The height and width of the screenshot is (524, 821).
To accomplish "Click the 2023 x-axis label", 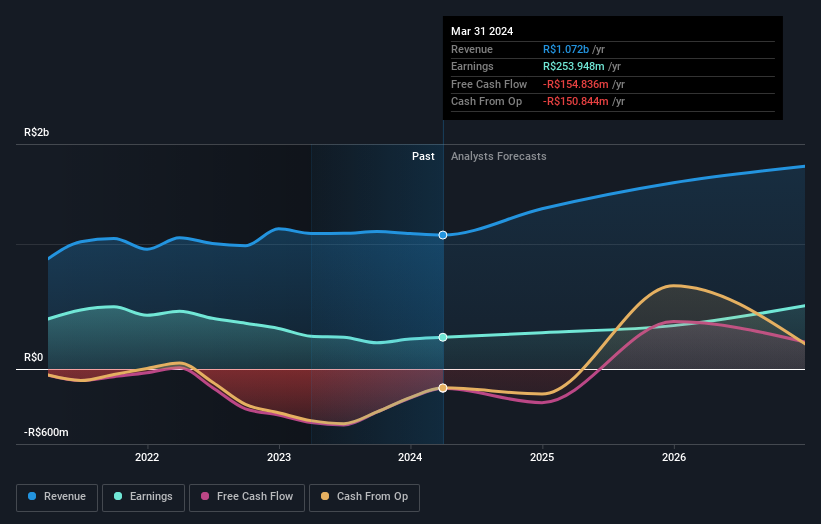I will coord(279,457).
